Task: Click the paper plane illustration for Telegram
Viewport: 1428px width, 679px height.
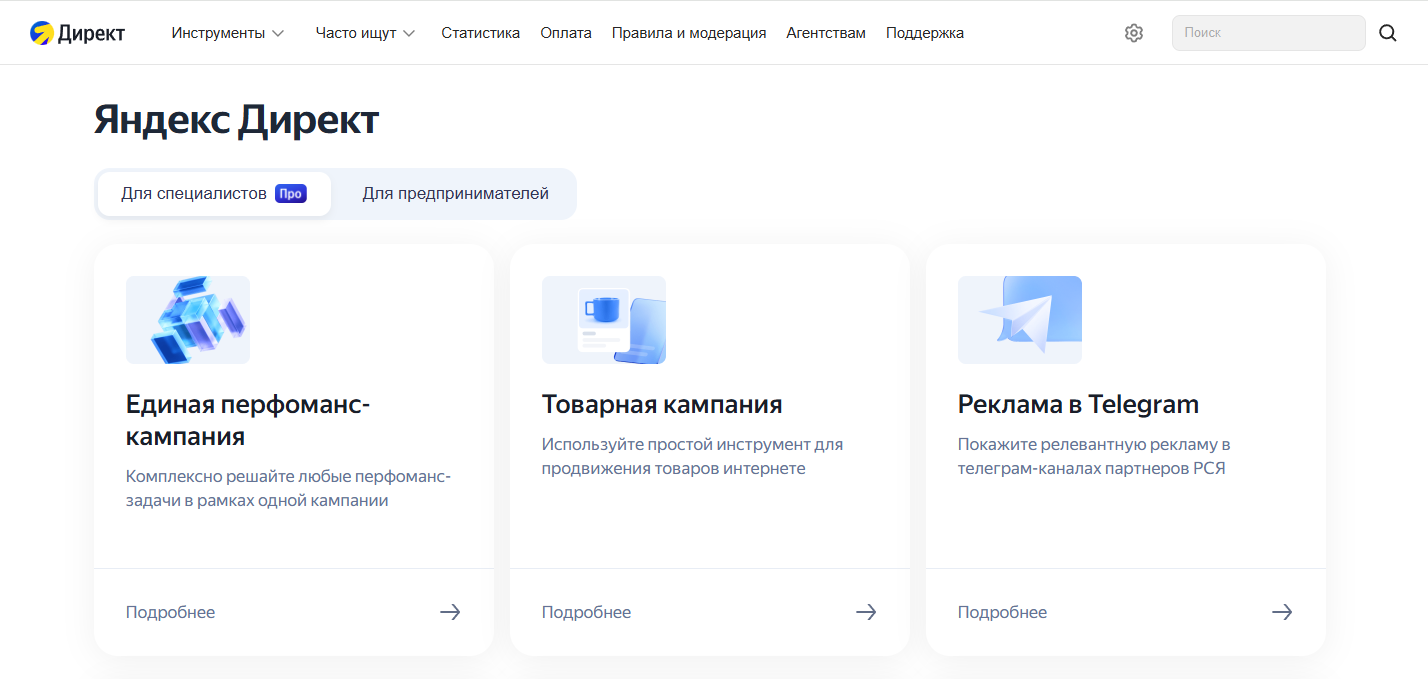Action: coord(1020,320)
